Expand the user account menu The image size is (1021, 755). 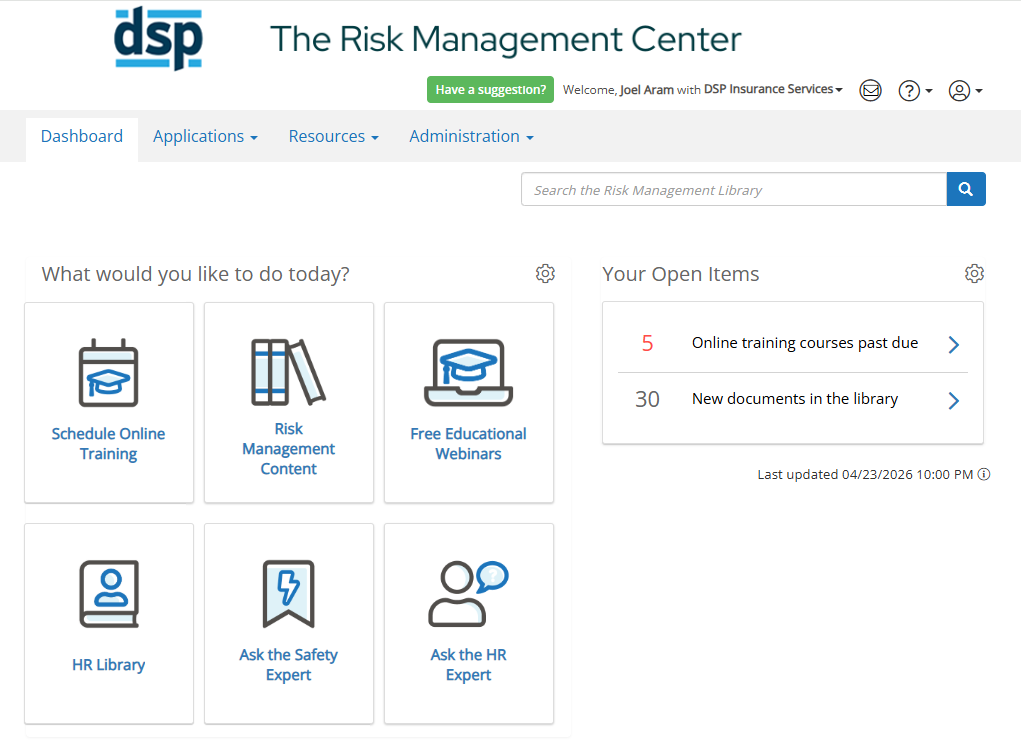[x=964, y=90]
